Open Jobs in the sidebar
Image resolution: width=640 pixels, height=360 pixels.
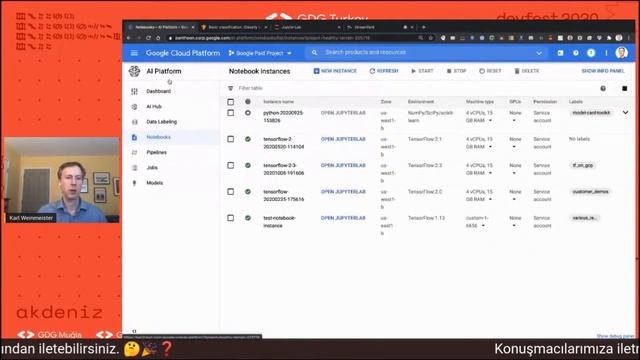(152, 168)
